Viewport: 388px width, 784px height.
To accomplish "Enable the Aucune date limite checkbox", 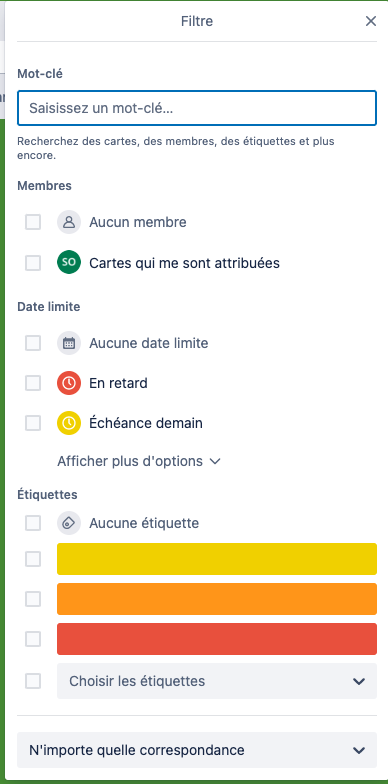I will pyautogui.click(x=33, y=343).
